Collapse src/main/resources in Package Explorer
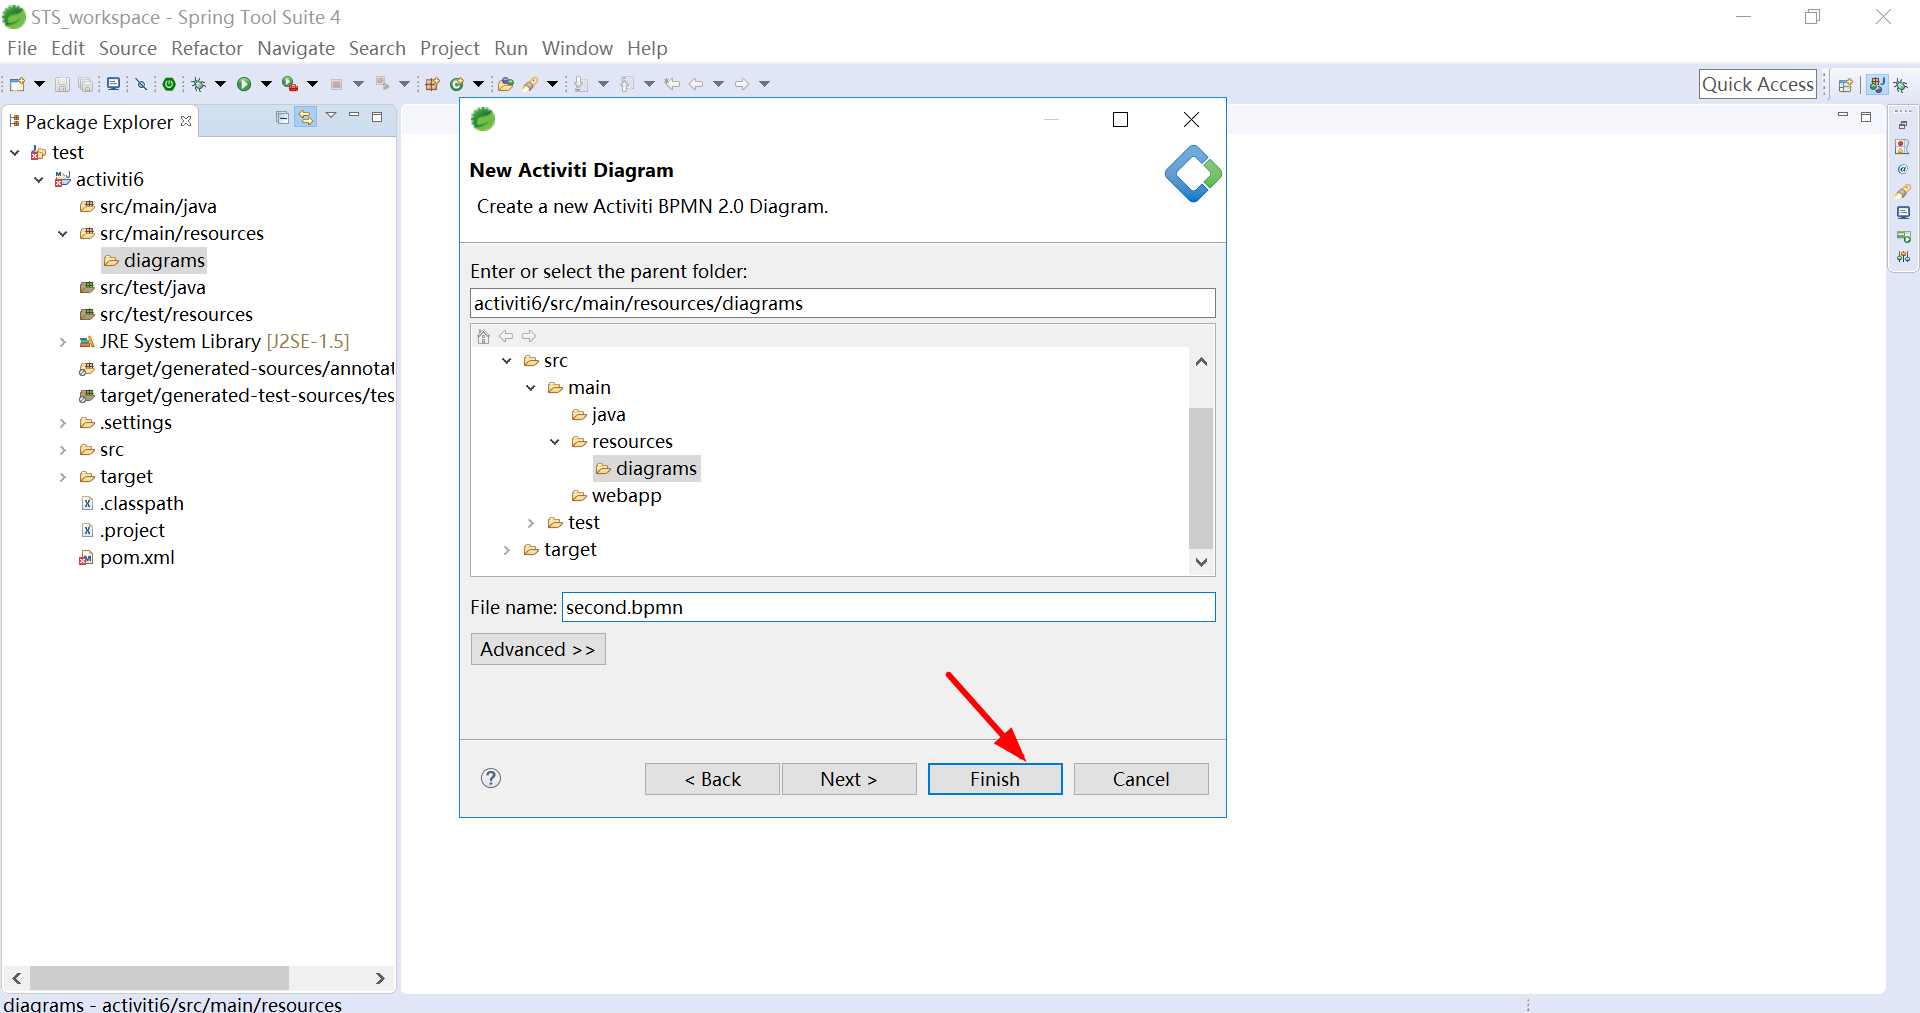Screen dimensions: 1920x1013 (x=63, y=234)
